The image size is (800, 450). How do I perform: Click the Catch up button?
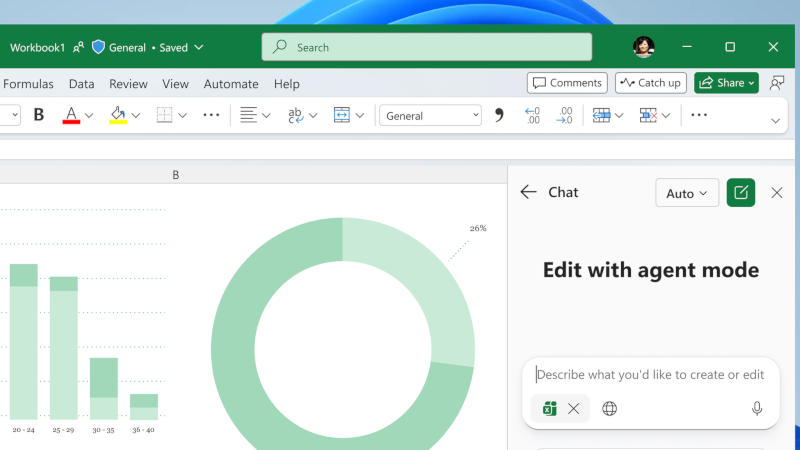point(650,83)
